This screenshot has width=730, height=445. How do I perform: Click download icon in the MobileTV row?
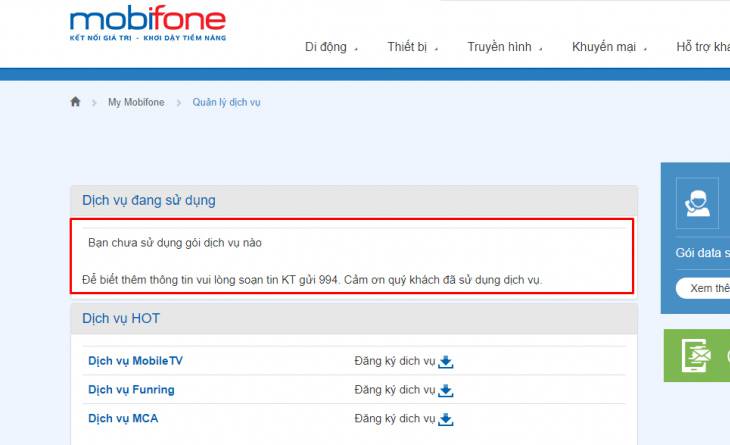pyautogui.click(x=446, y=361)
